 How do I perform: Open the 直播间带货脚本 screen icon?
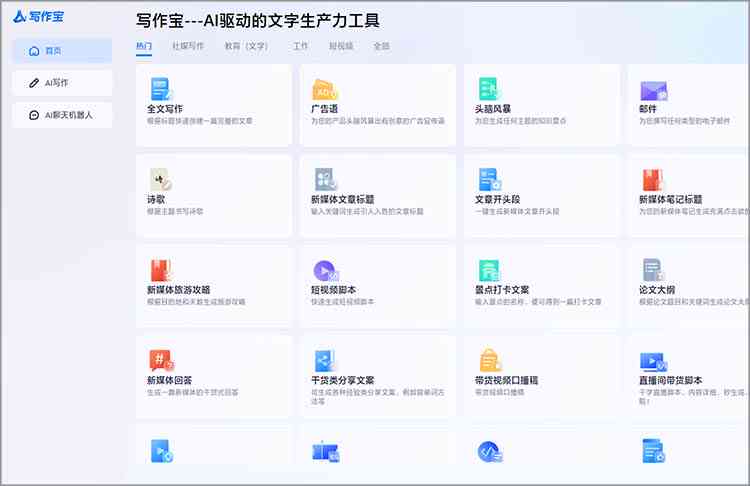653,362
